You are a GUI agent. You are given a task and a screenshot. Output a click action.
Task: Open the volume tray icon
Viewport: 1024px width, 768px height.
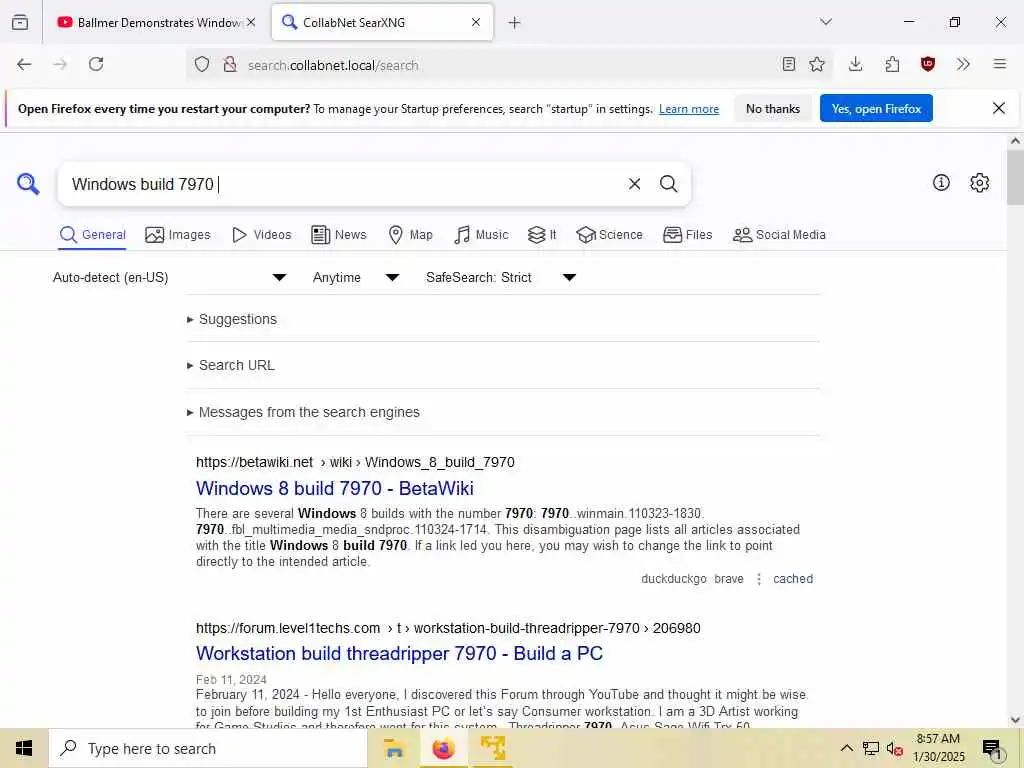click(894, 749)
